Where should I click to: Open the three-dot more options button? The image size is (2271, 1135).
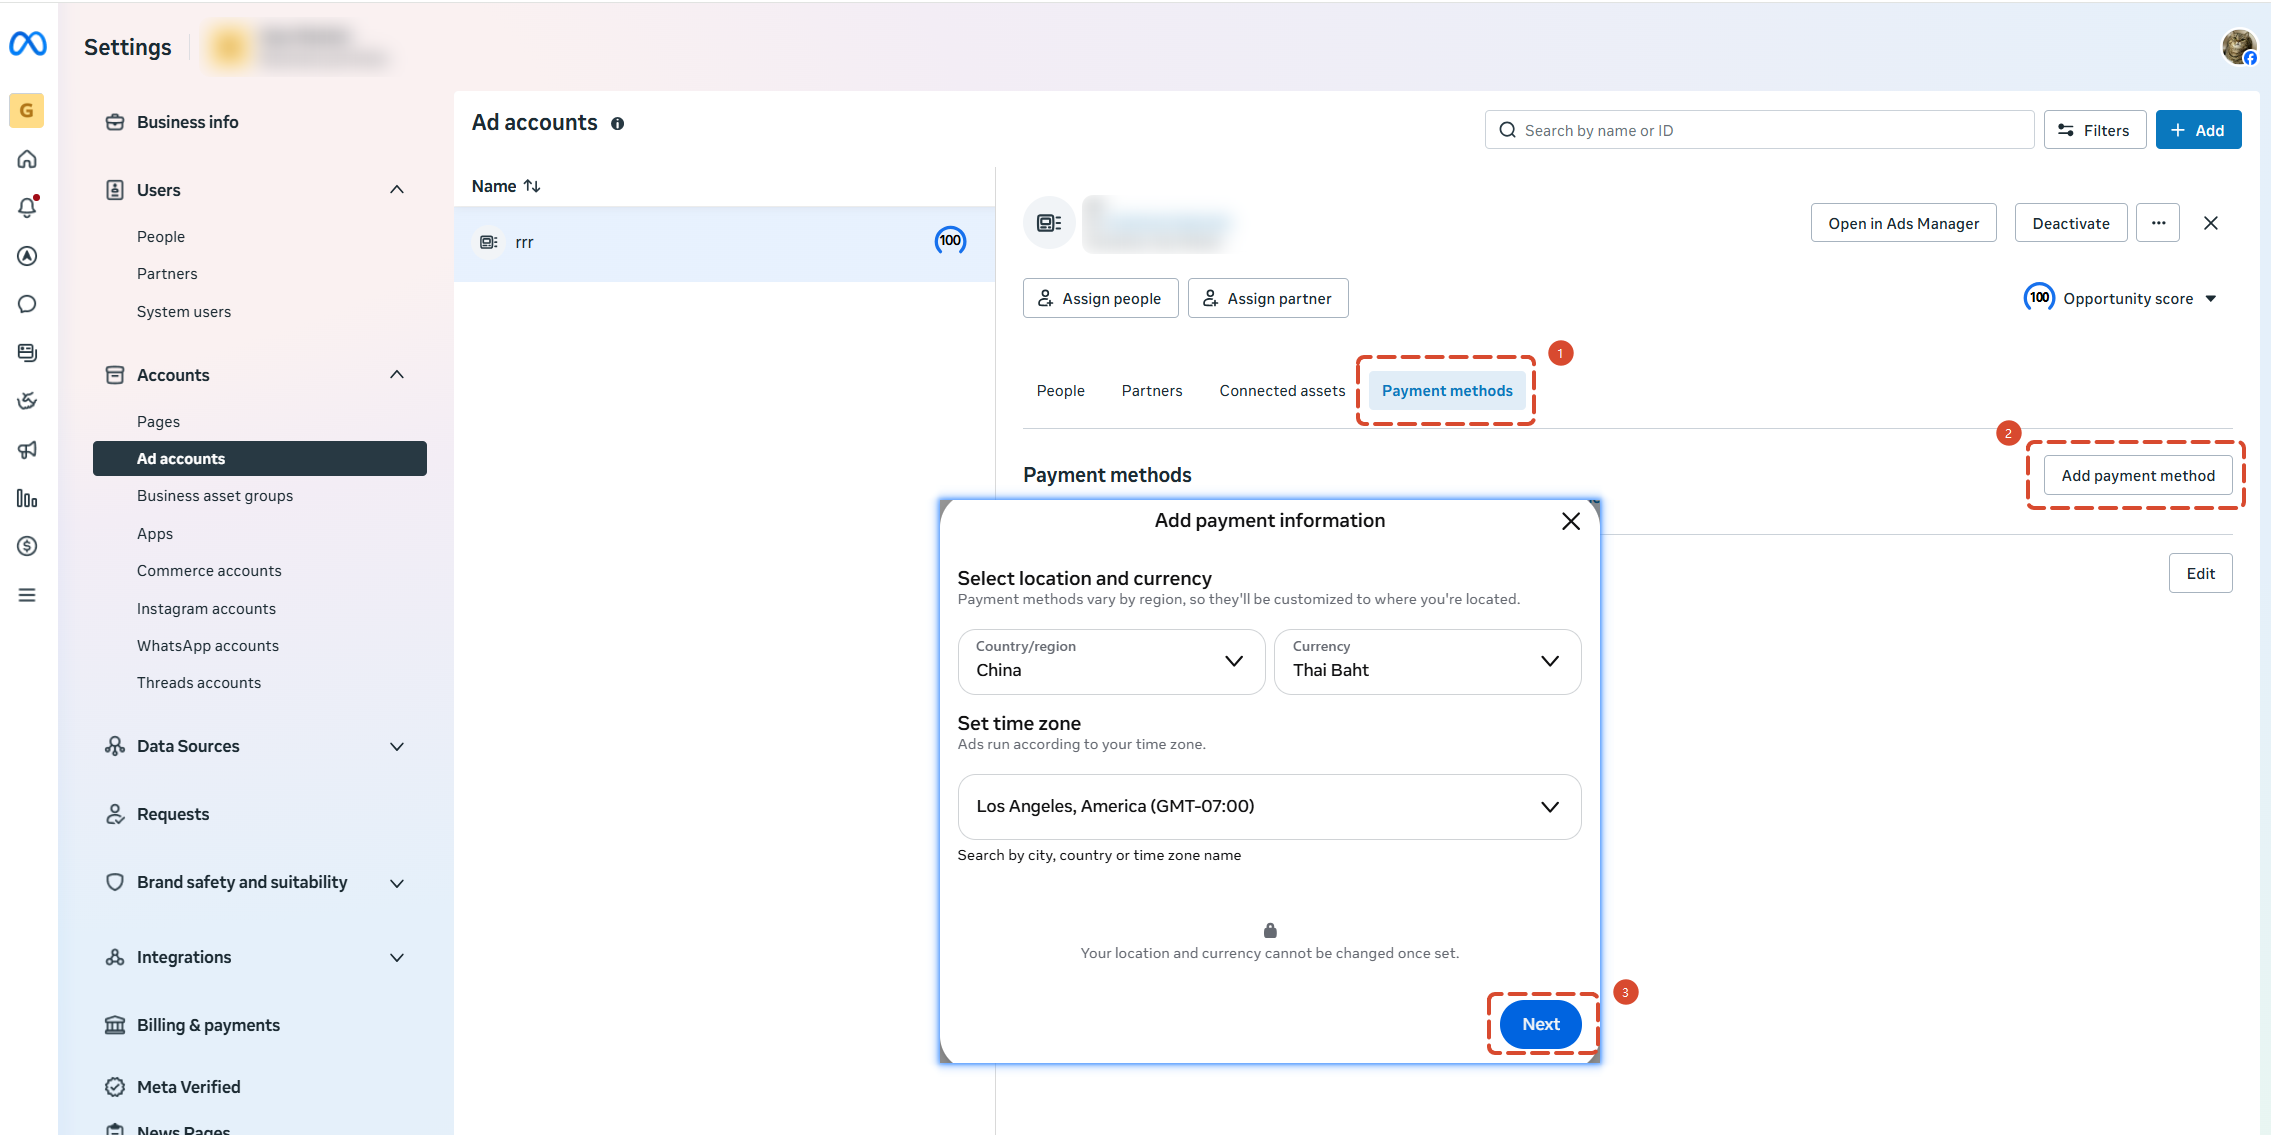[x=2158, y=223]
